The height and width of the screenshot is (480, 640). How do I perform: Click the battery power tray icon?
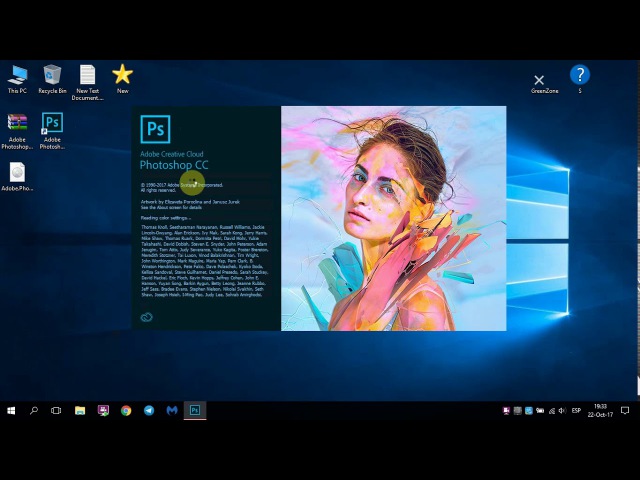pyautogui.click(x=540, y=411)
